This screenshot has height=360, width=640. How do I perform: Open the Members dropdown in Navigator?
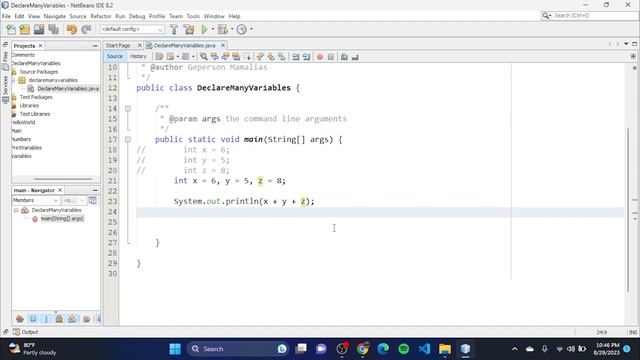click(36, 200)
